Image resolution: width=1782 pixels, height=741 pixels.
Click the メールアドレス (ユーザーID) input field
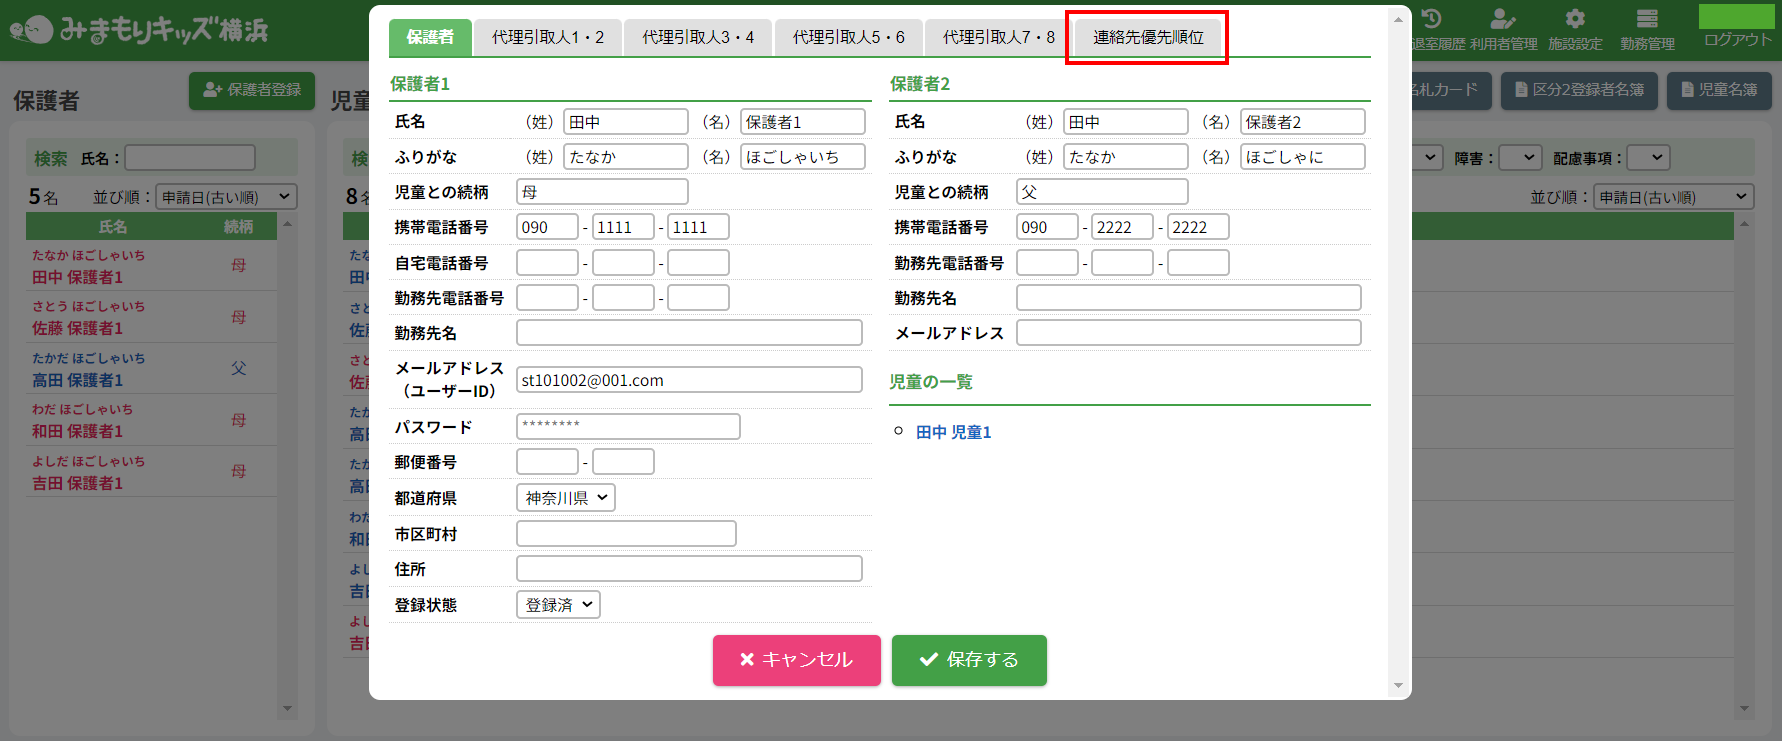coord(689,380)
